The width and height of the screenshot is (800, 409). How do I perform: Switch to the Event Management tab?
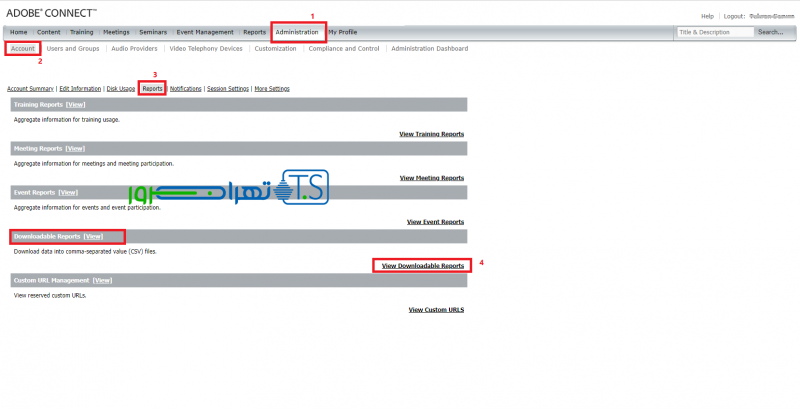click(x=205, y=32)
